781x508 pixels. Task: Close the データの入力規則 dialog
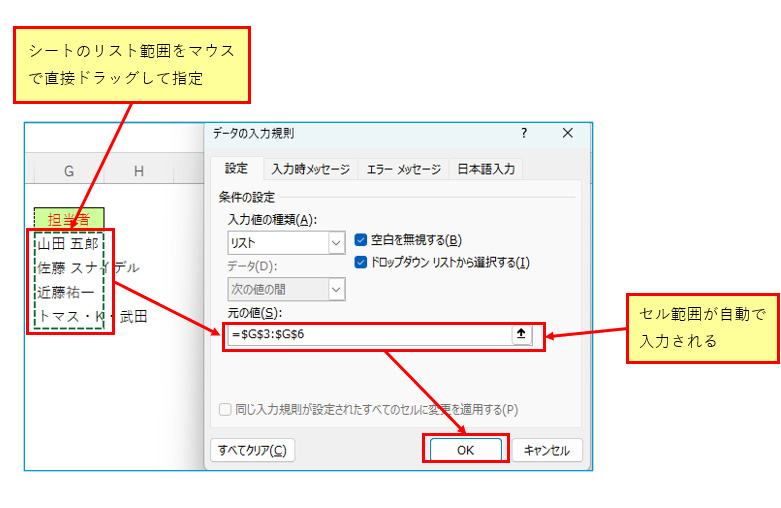pyautogui.click(x=567, y=133)
